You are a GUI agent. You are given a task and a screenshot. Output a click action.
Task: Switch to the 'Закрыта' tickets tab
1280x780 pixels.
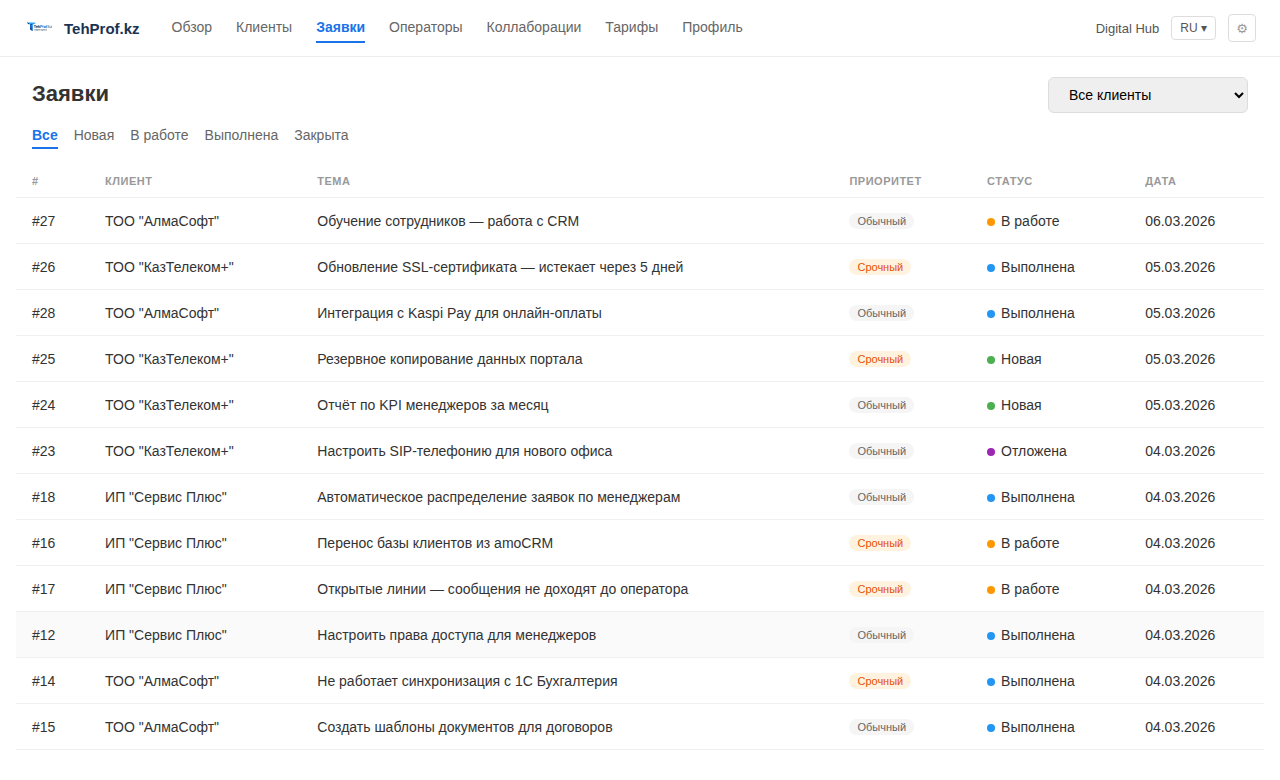tap(320, 135)
